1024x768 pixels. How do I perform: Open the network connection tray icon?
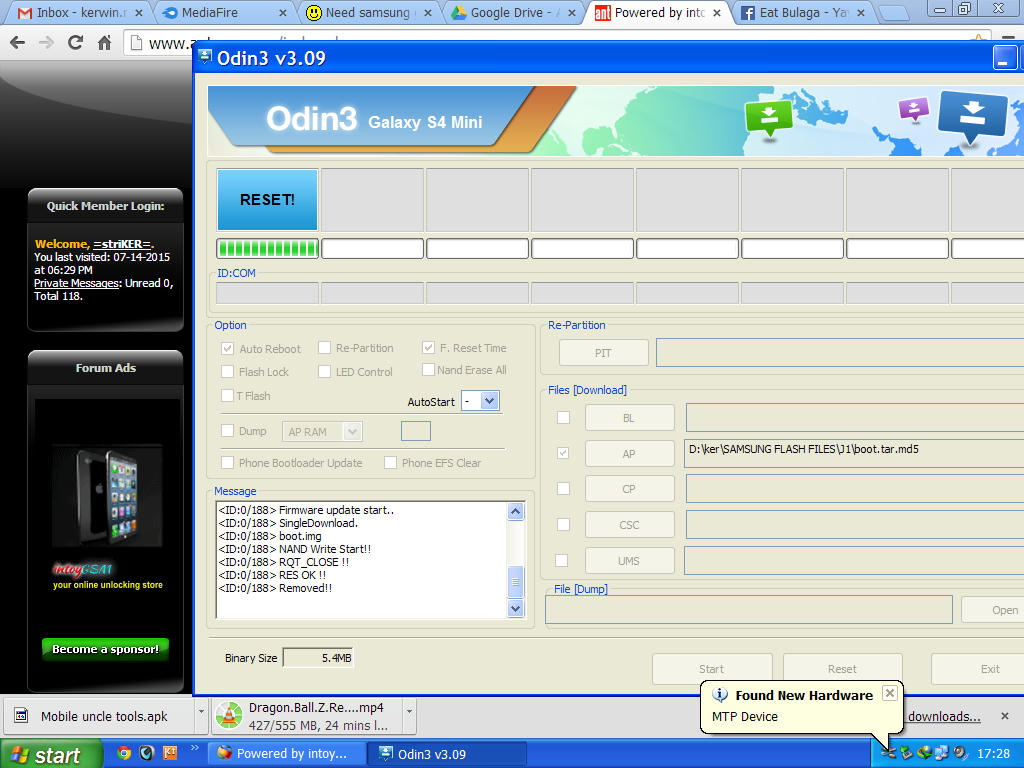point(941,753)
